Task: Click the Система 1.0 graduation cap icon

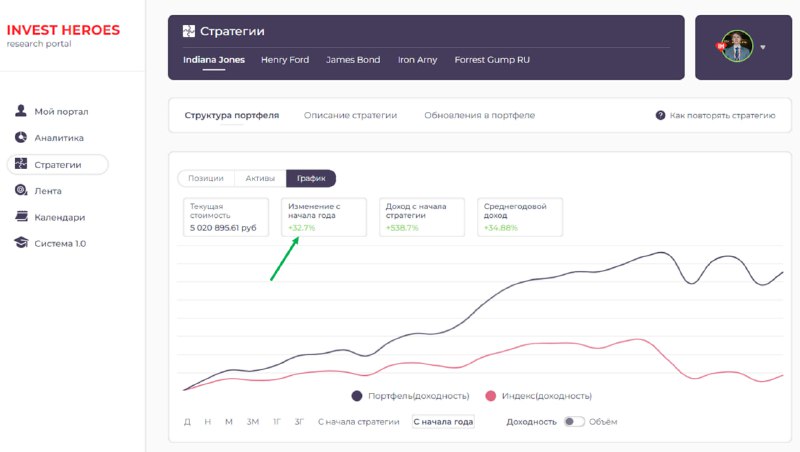Action: click(x=21, y=243)
